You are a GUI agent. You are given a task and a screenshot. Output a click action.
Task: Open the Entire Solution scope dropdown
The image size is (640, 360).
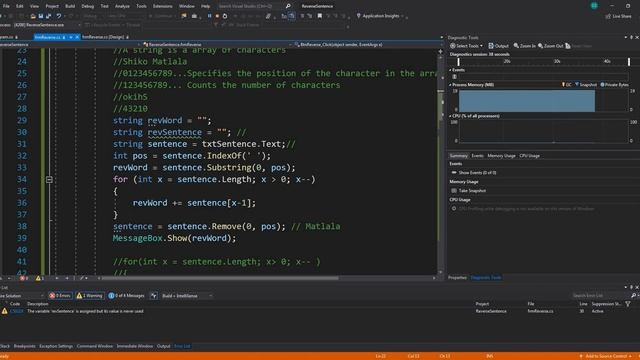tap(22, 296)
